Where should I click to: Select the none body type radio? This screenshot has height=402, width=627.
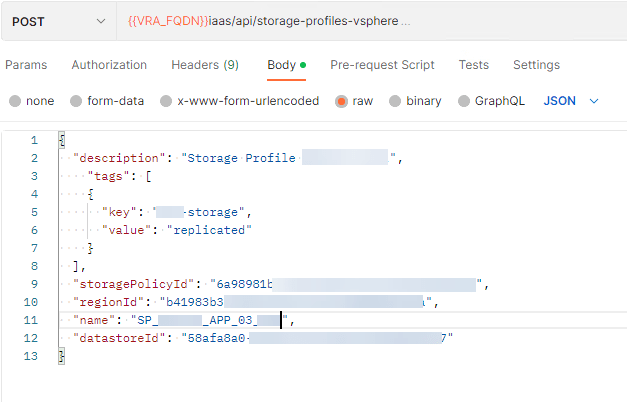point(15,101)
